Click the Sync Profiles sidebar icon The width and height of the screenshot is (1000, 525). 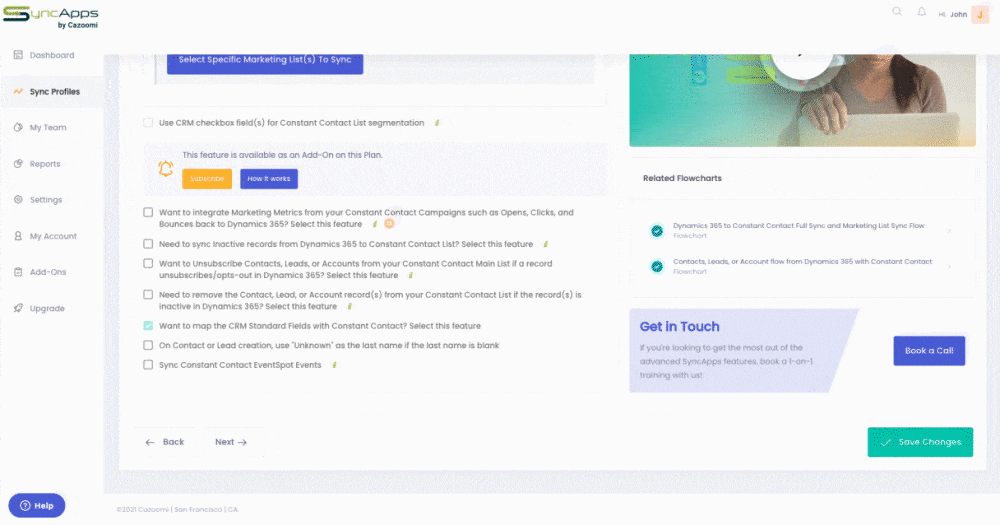pyautogui.click(x=18, y=91)
